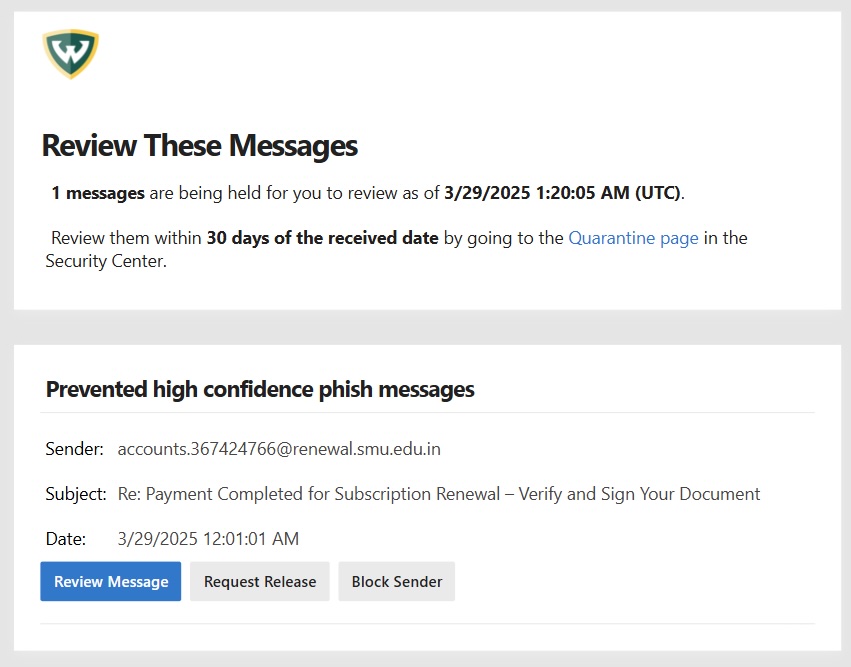
Task: Click the Date: field label
Action: tap(66, 539)
